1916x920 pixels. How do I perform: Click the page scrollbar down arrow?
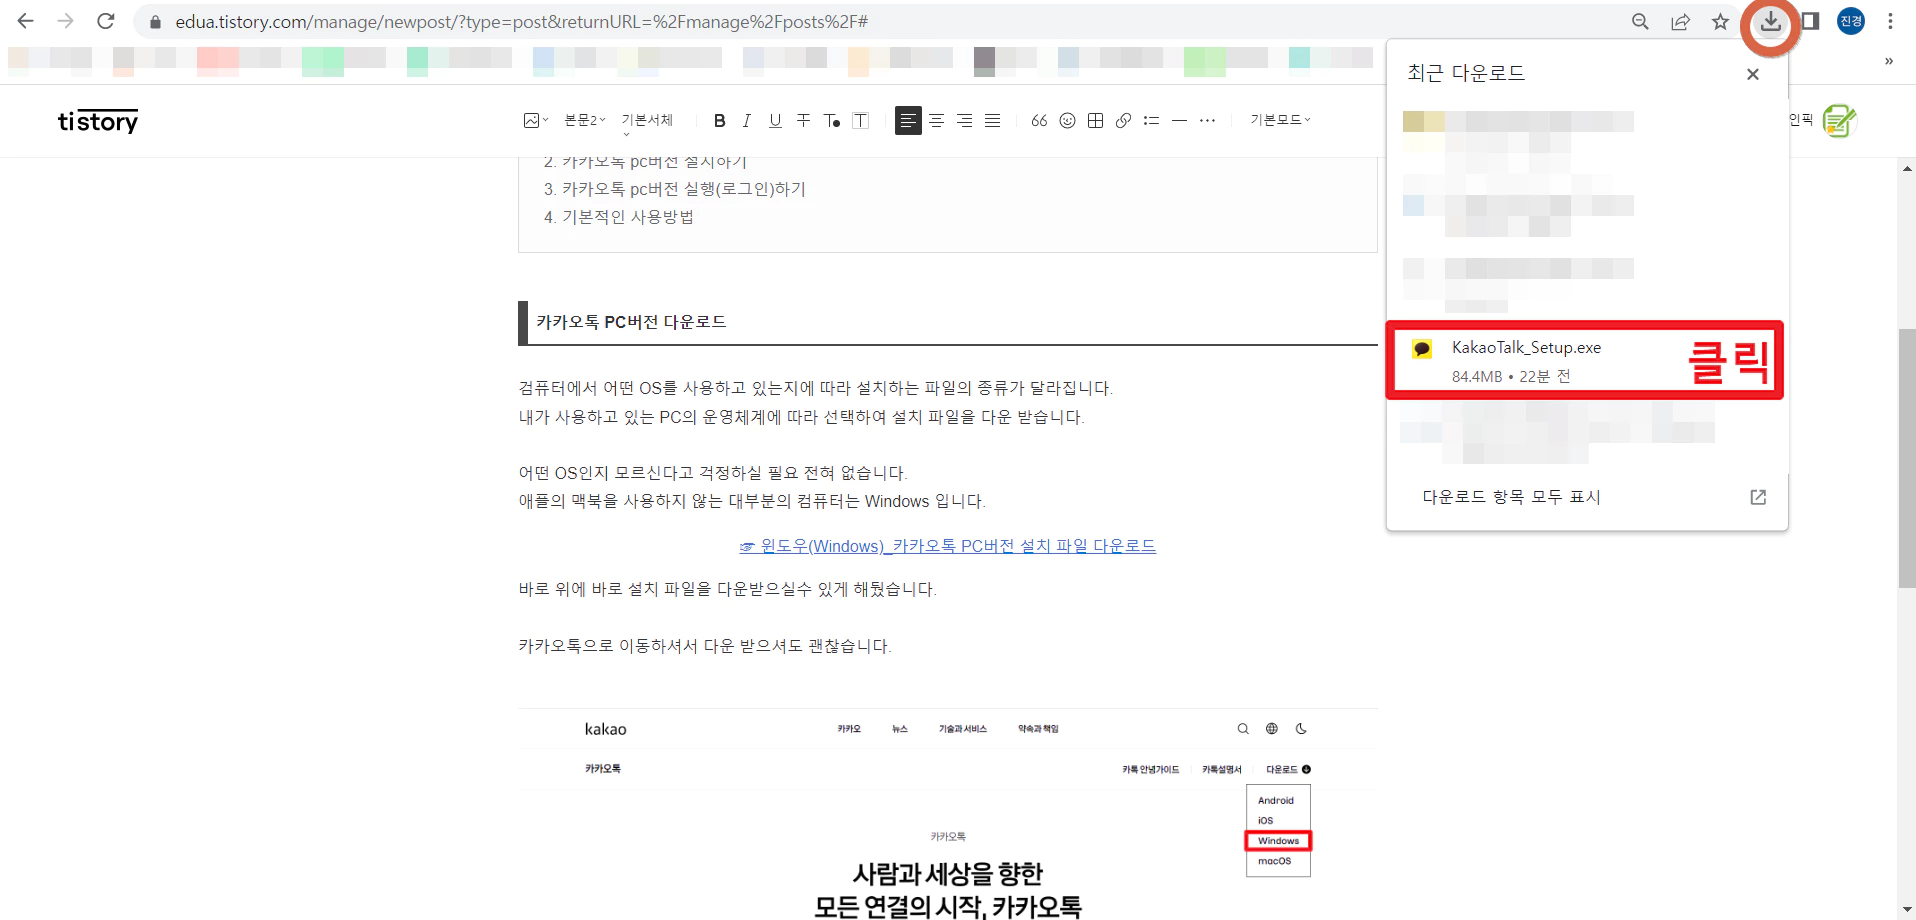click(x=1907, y=910)
